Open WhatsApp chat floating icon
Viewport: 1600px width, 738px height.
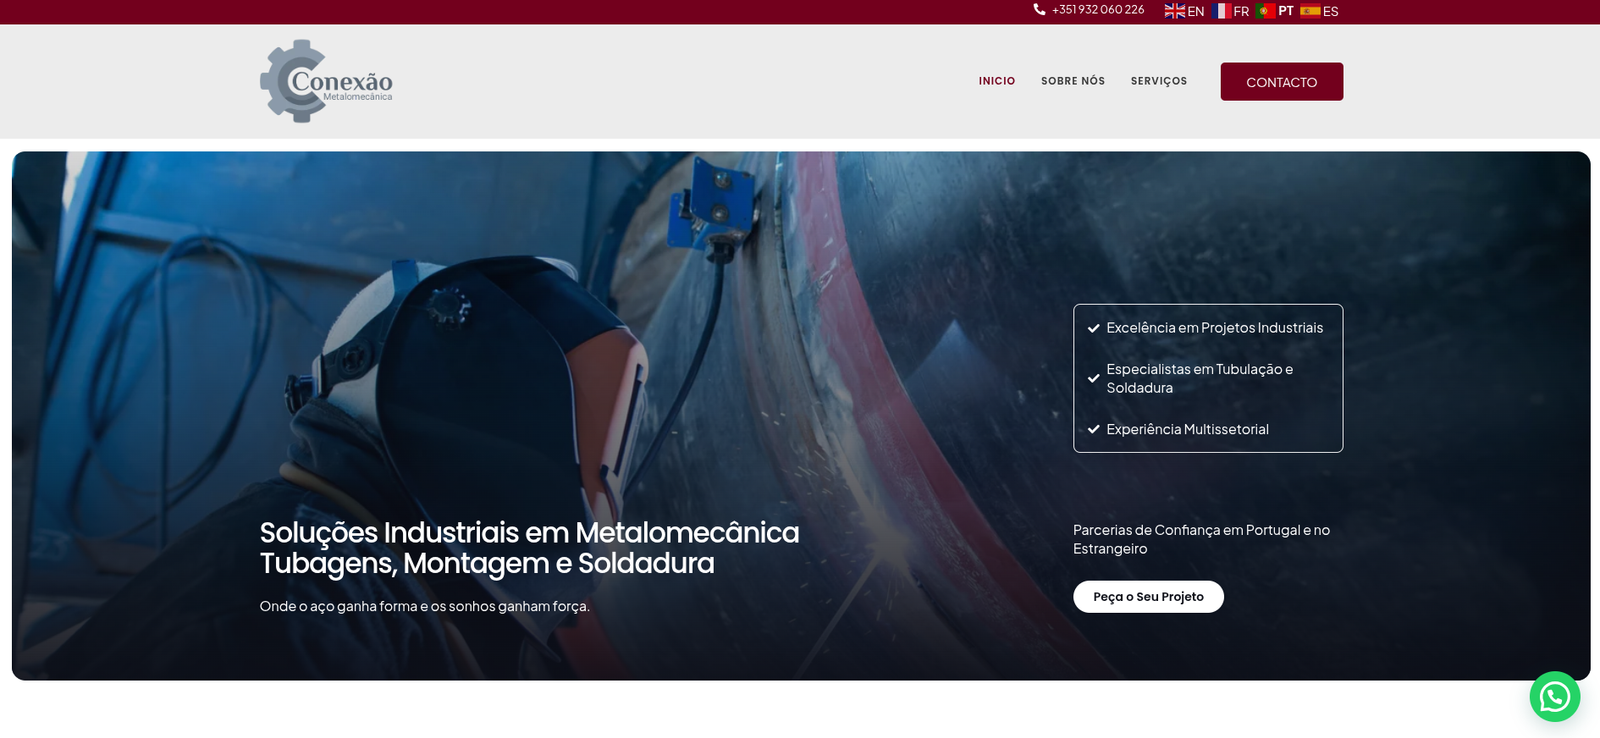point(1554,696)
